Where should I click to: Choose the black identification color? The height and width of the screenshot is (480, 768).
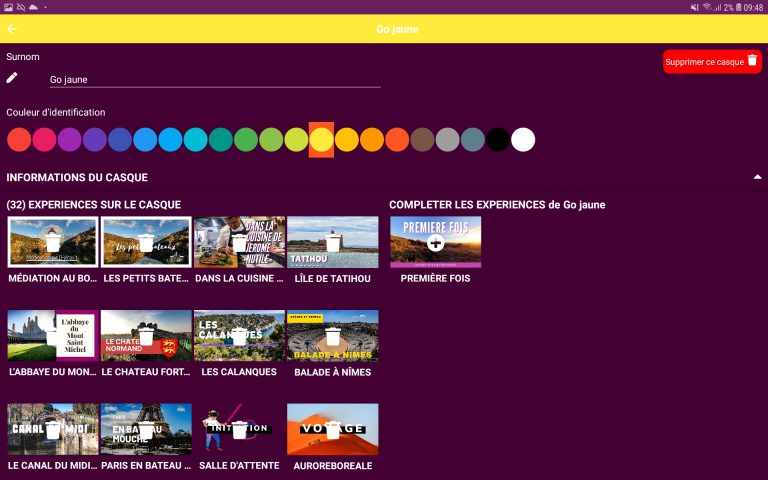click(x=497, y=140)
